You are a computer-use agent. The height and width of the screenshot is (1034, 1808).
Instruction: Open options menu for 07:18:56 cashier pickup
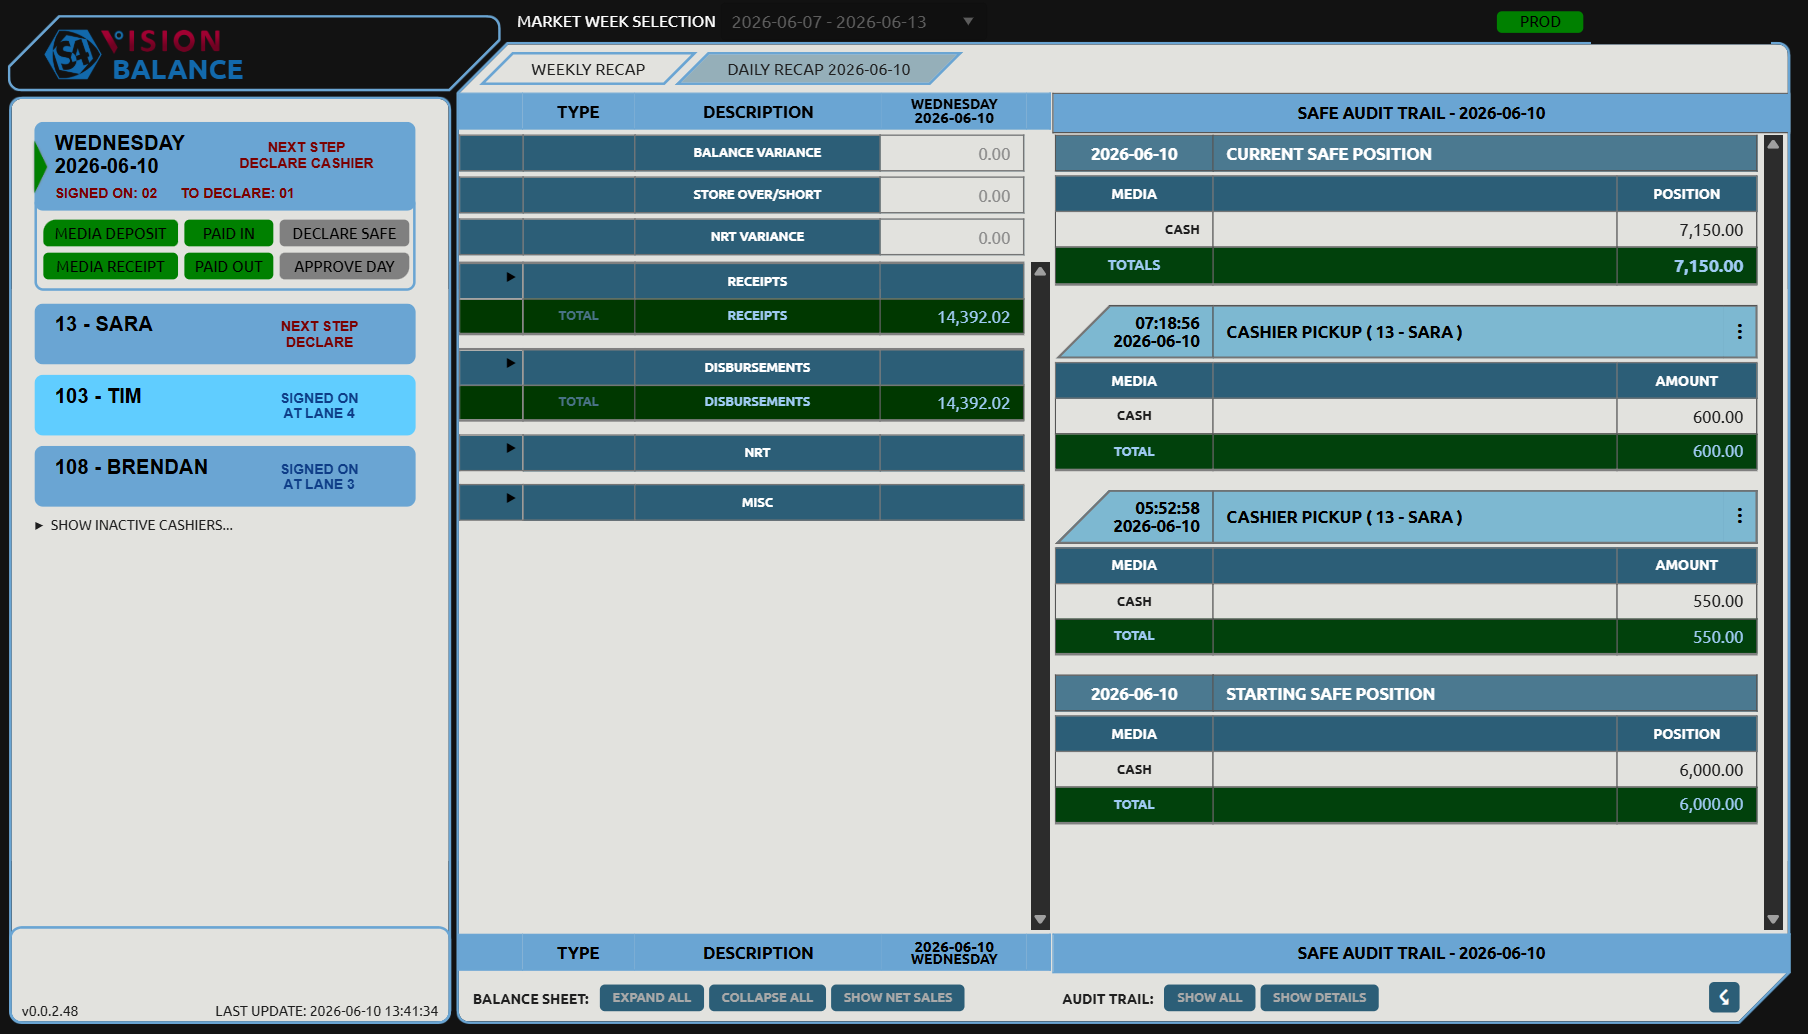click(1739, 332)
